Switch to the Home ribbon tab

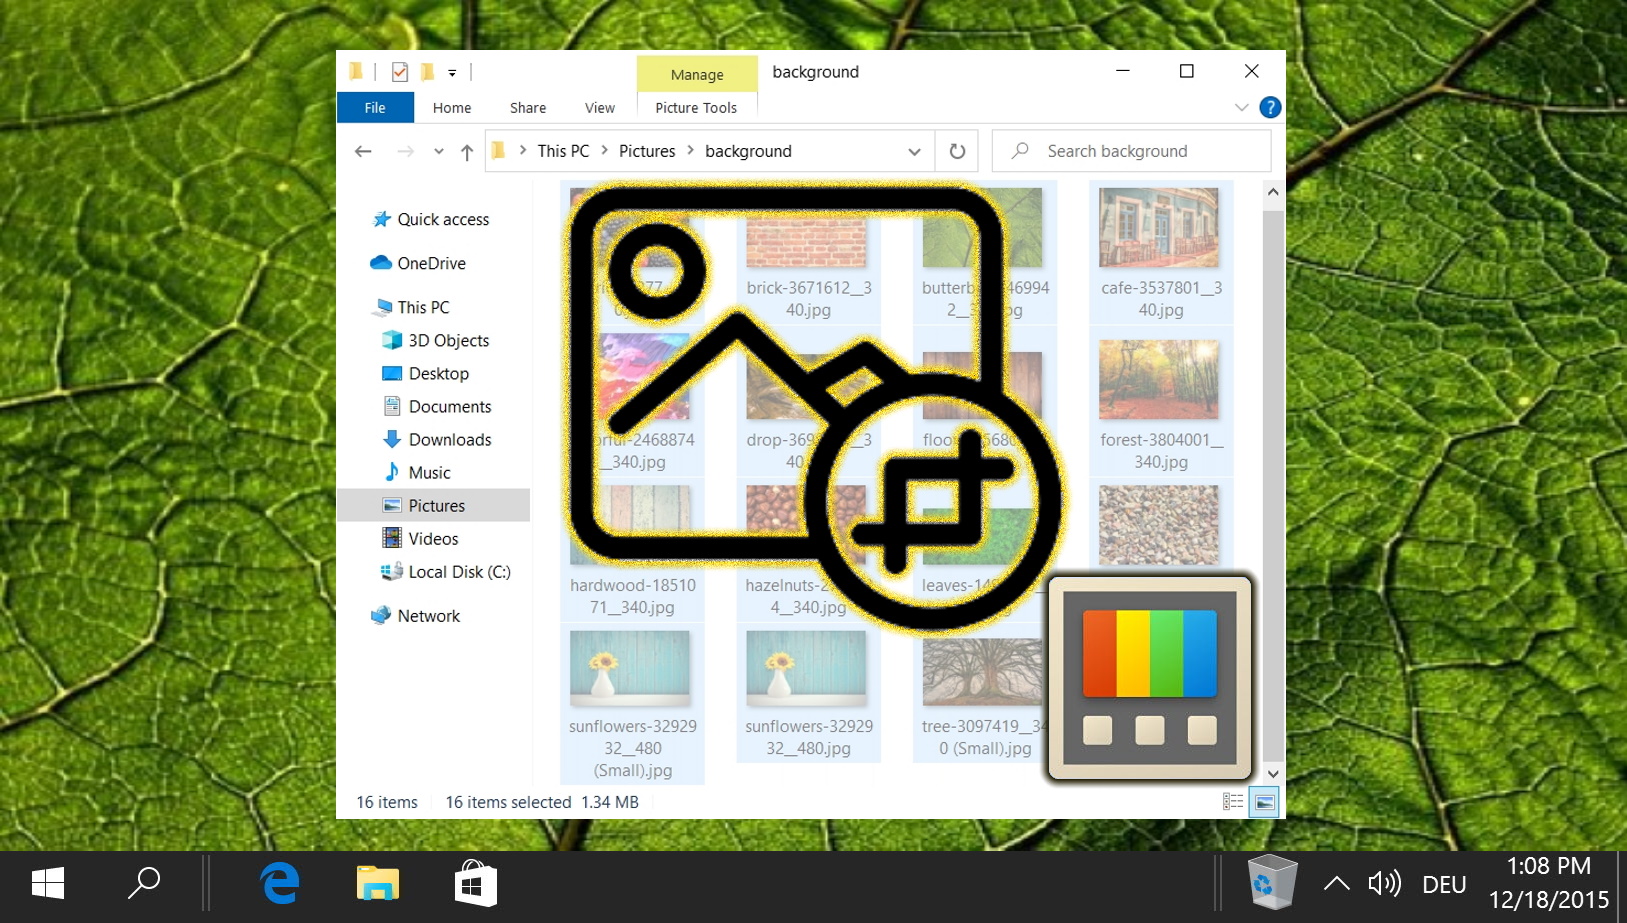(x=452, y=108)
